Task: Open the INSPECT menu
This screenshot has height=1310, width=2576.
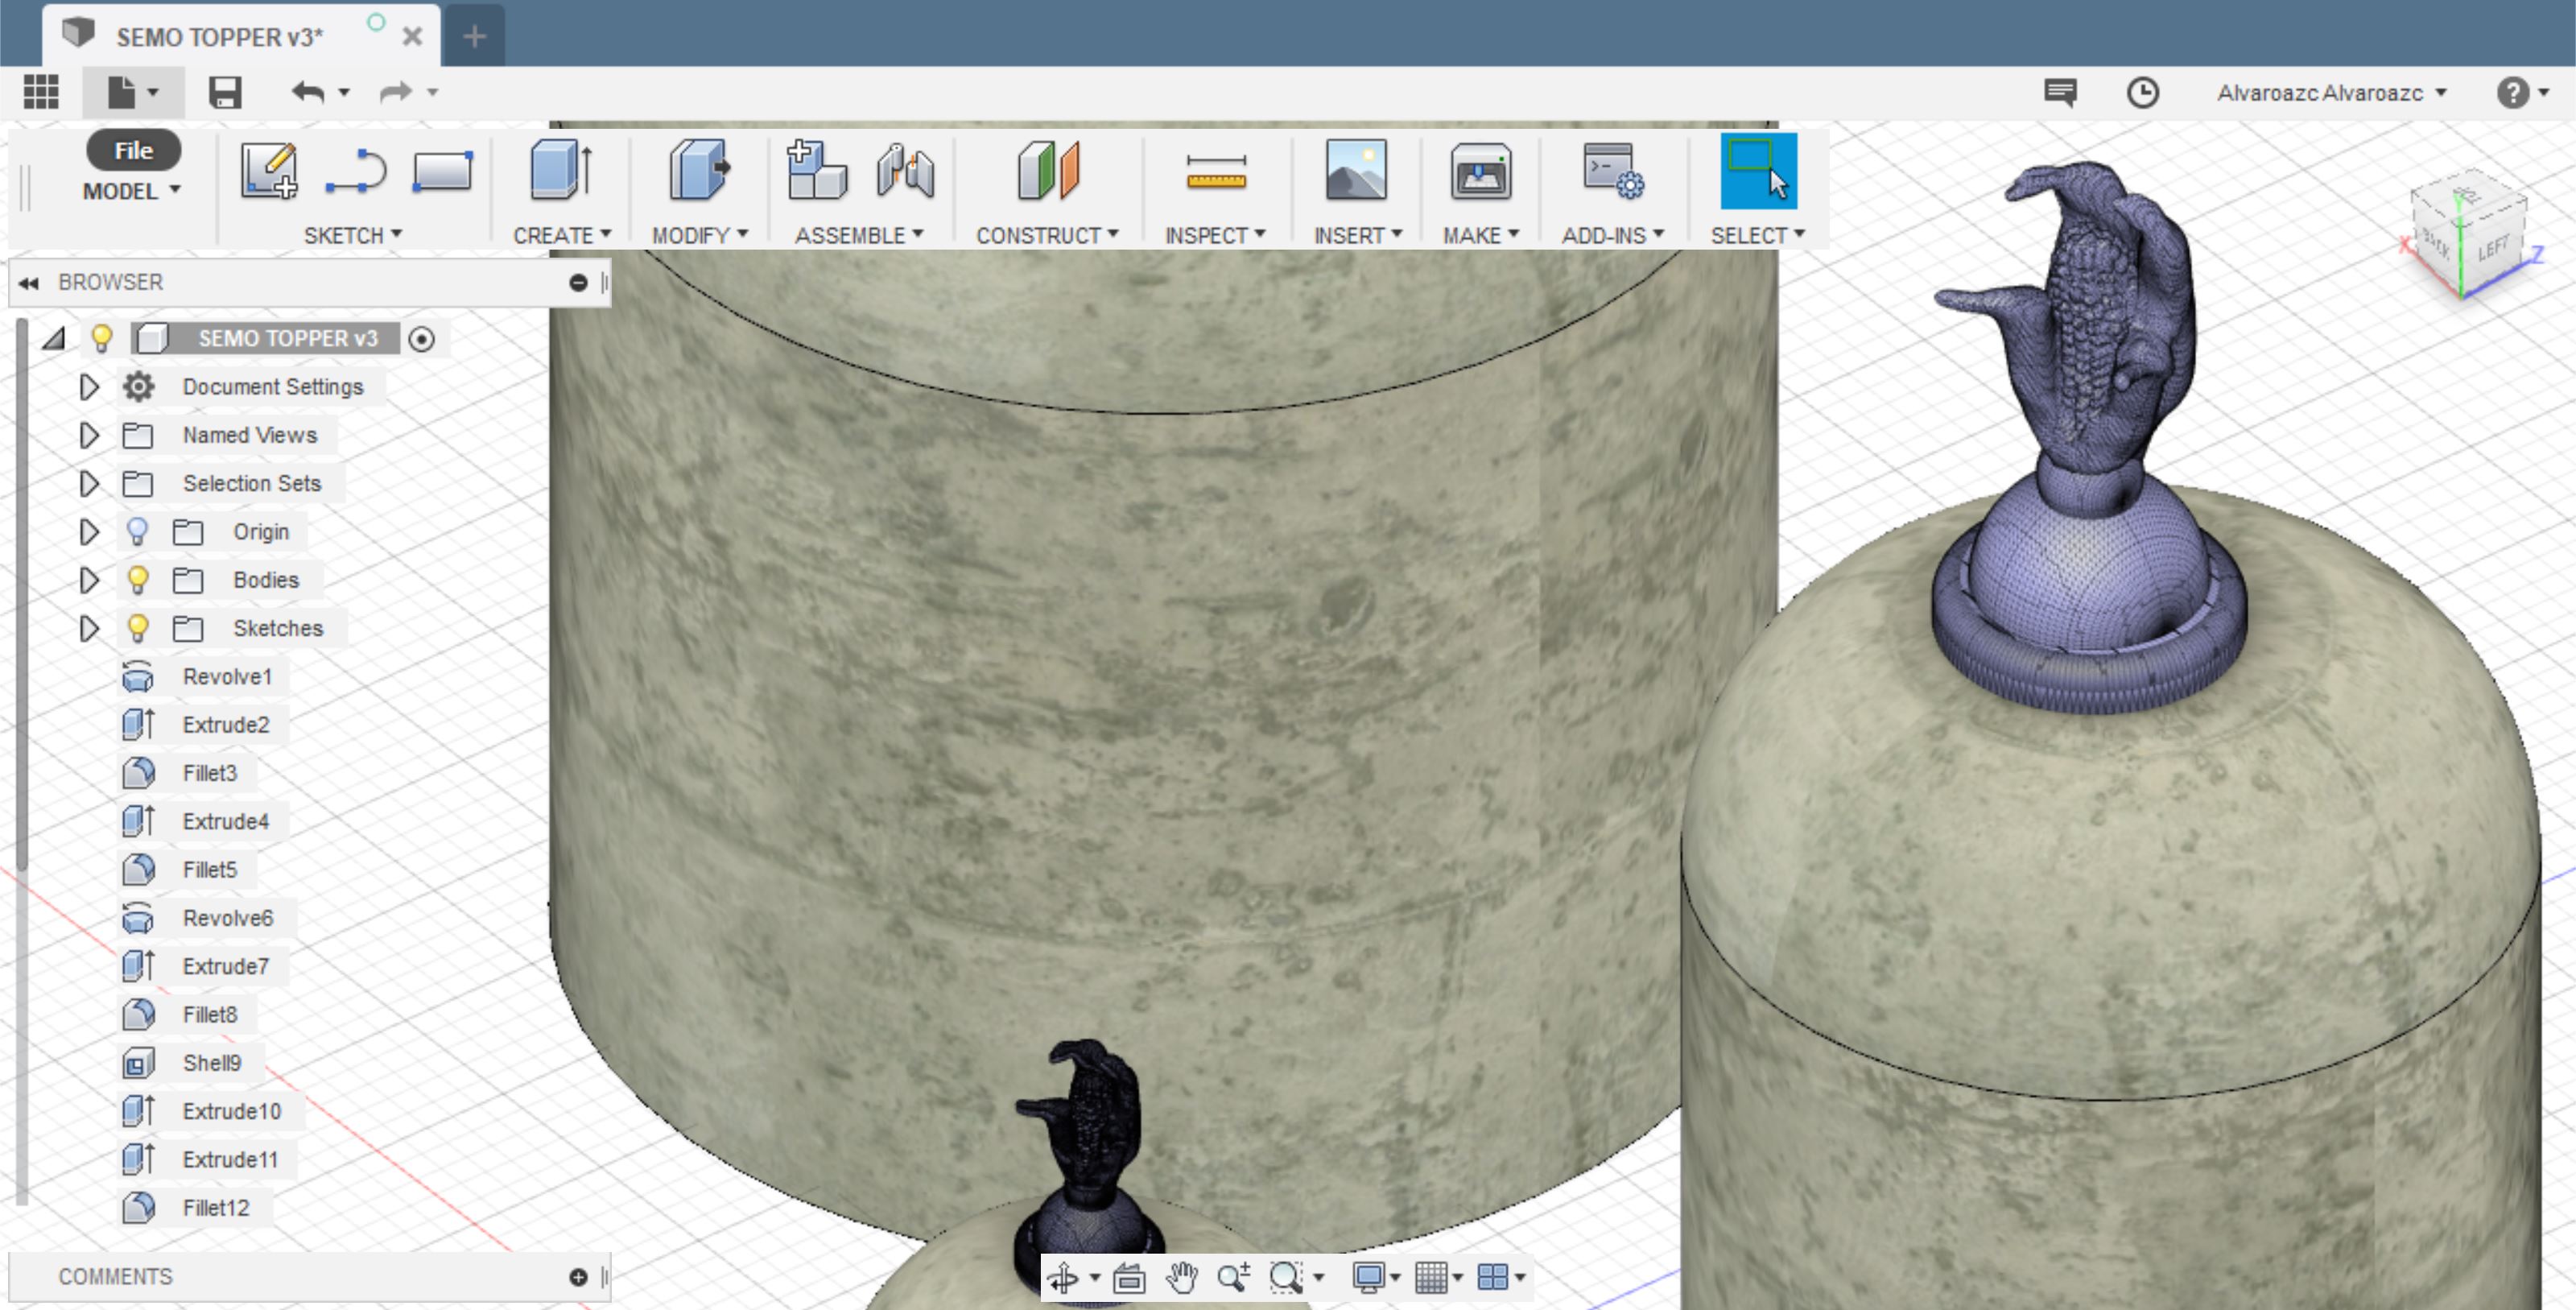Action: point(1214,235)
